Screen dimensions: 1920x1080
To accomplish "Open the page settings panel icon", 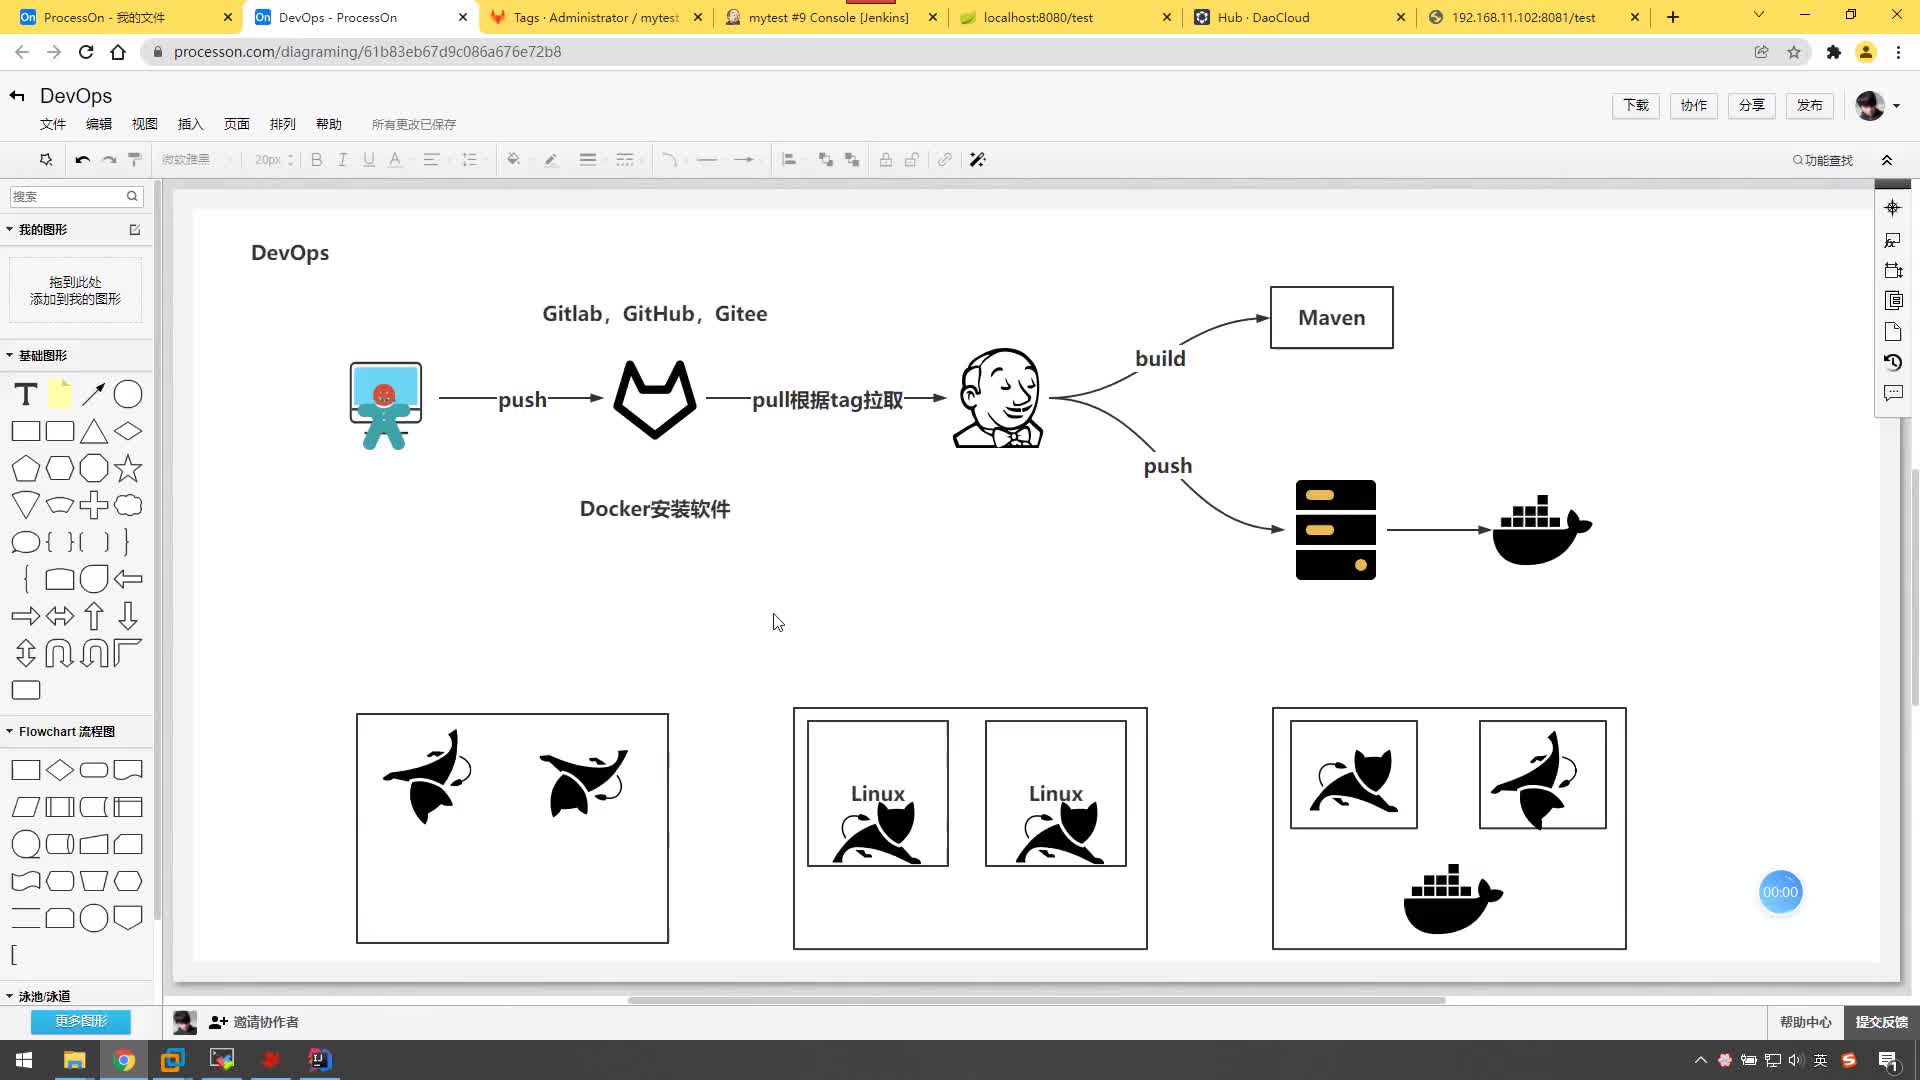I will pyautogui.click(x=1892, y=332).
